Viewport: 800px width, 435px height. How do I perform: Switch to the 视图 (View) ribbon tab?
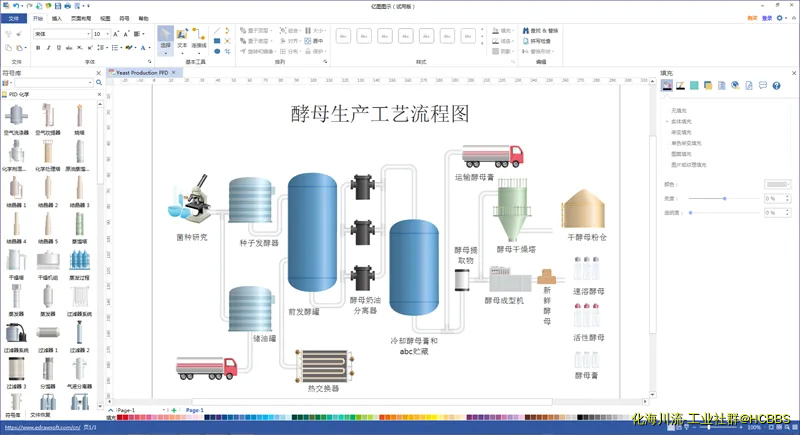pyautogui.click(x=105, y=18)
